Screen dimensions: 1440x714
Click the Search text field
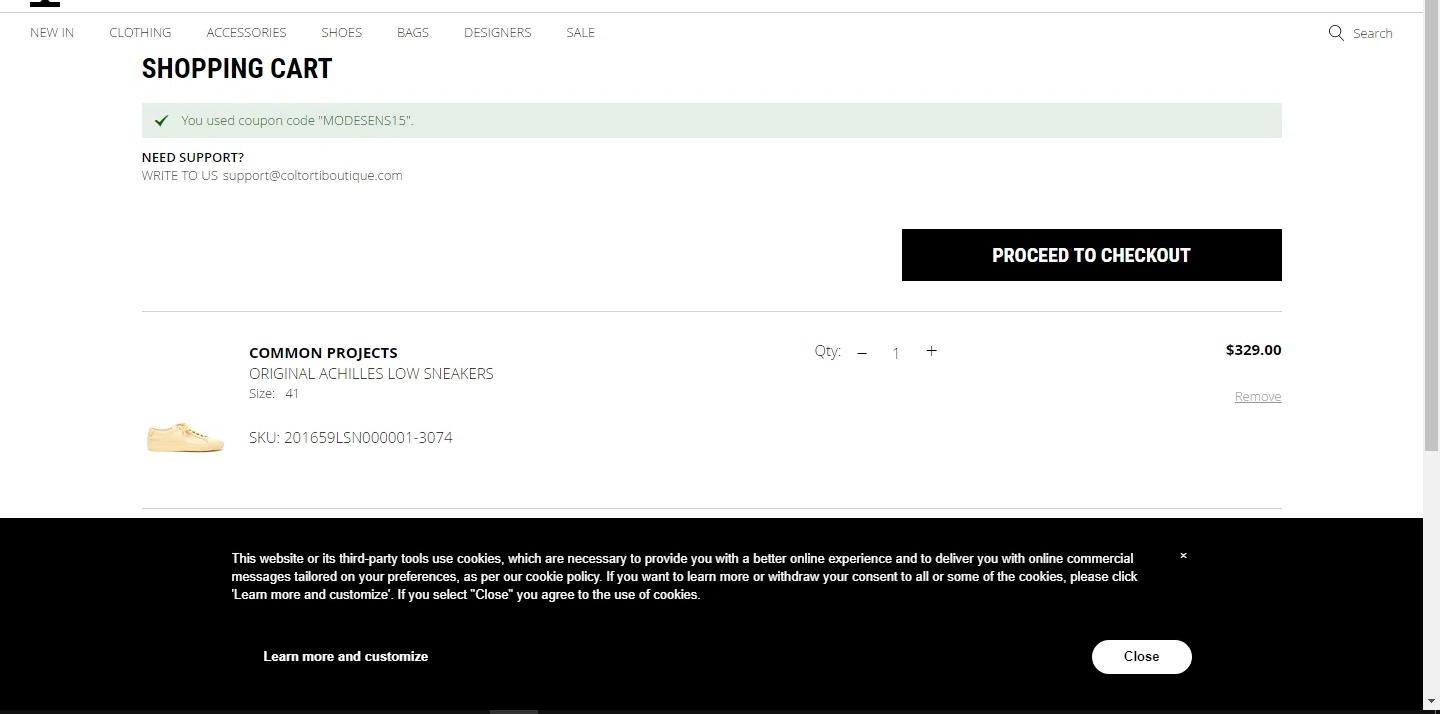click(x=1372, y=33)
